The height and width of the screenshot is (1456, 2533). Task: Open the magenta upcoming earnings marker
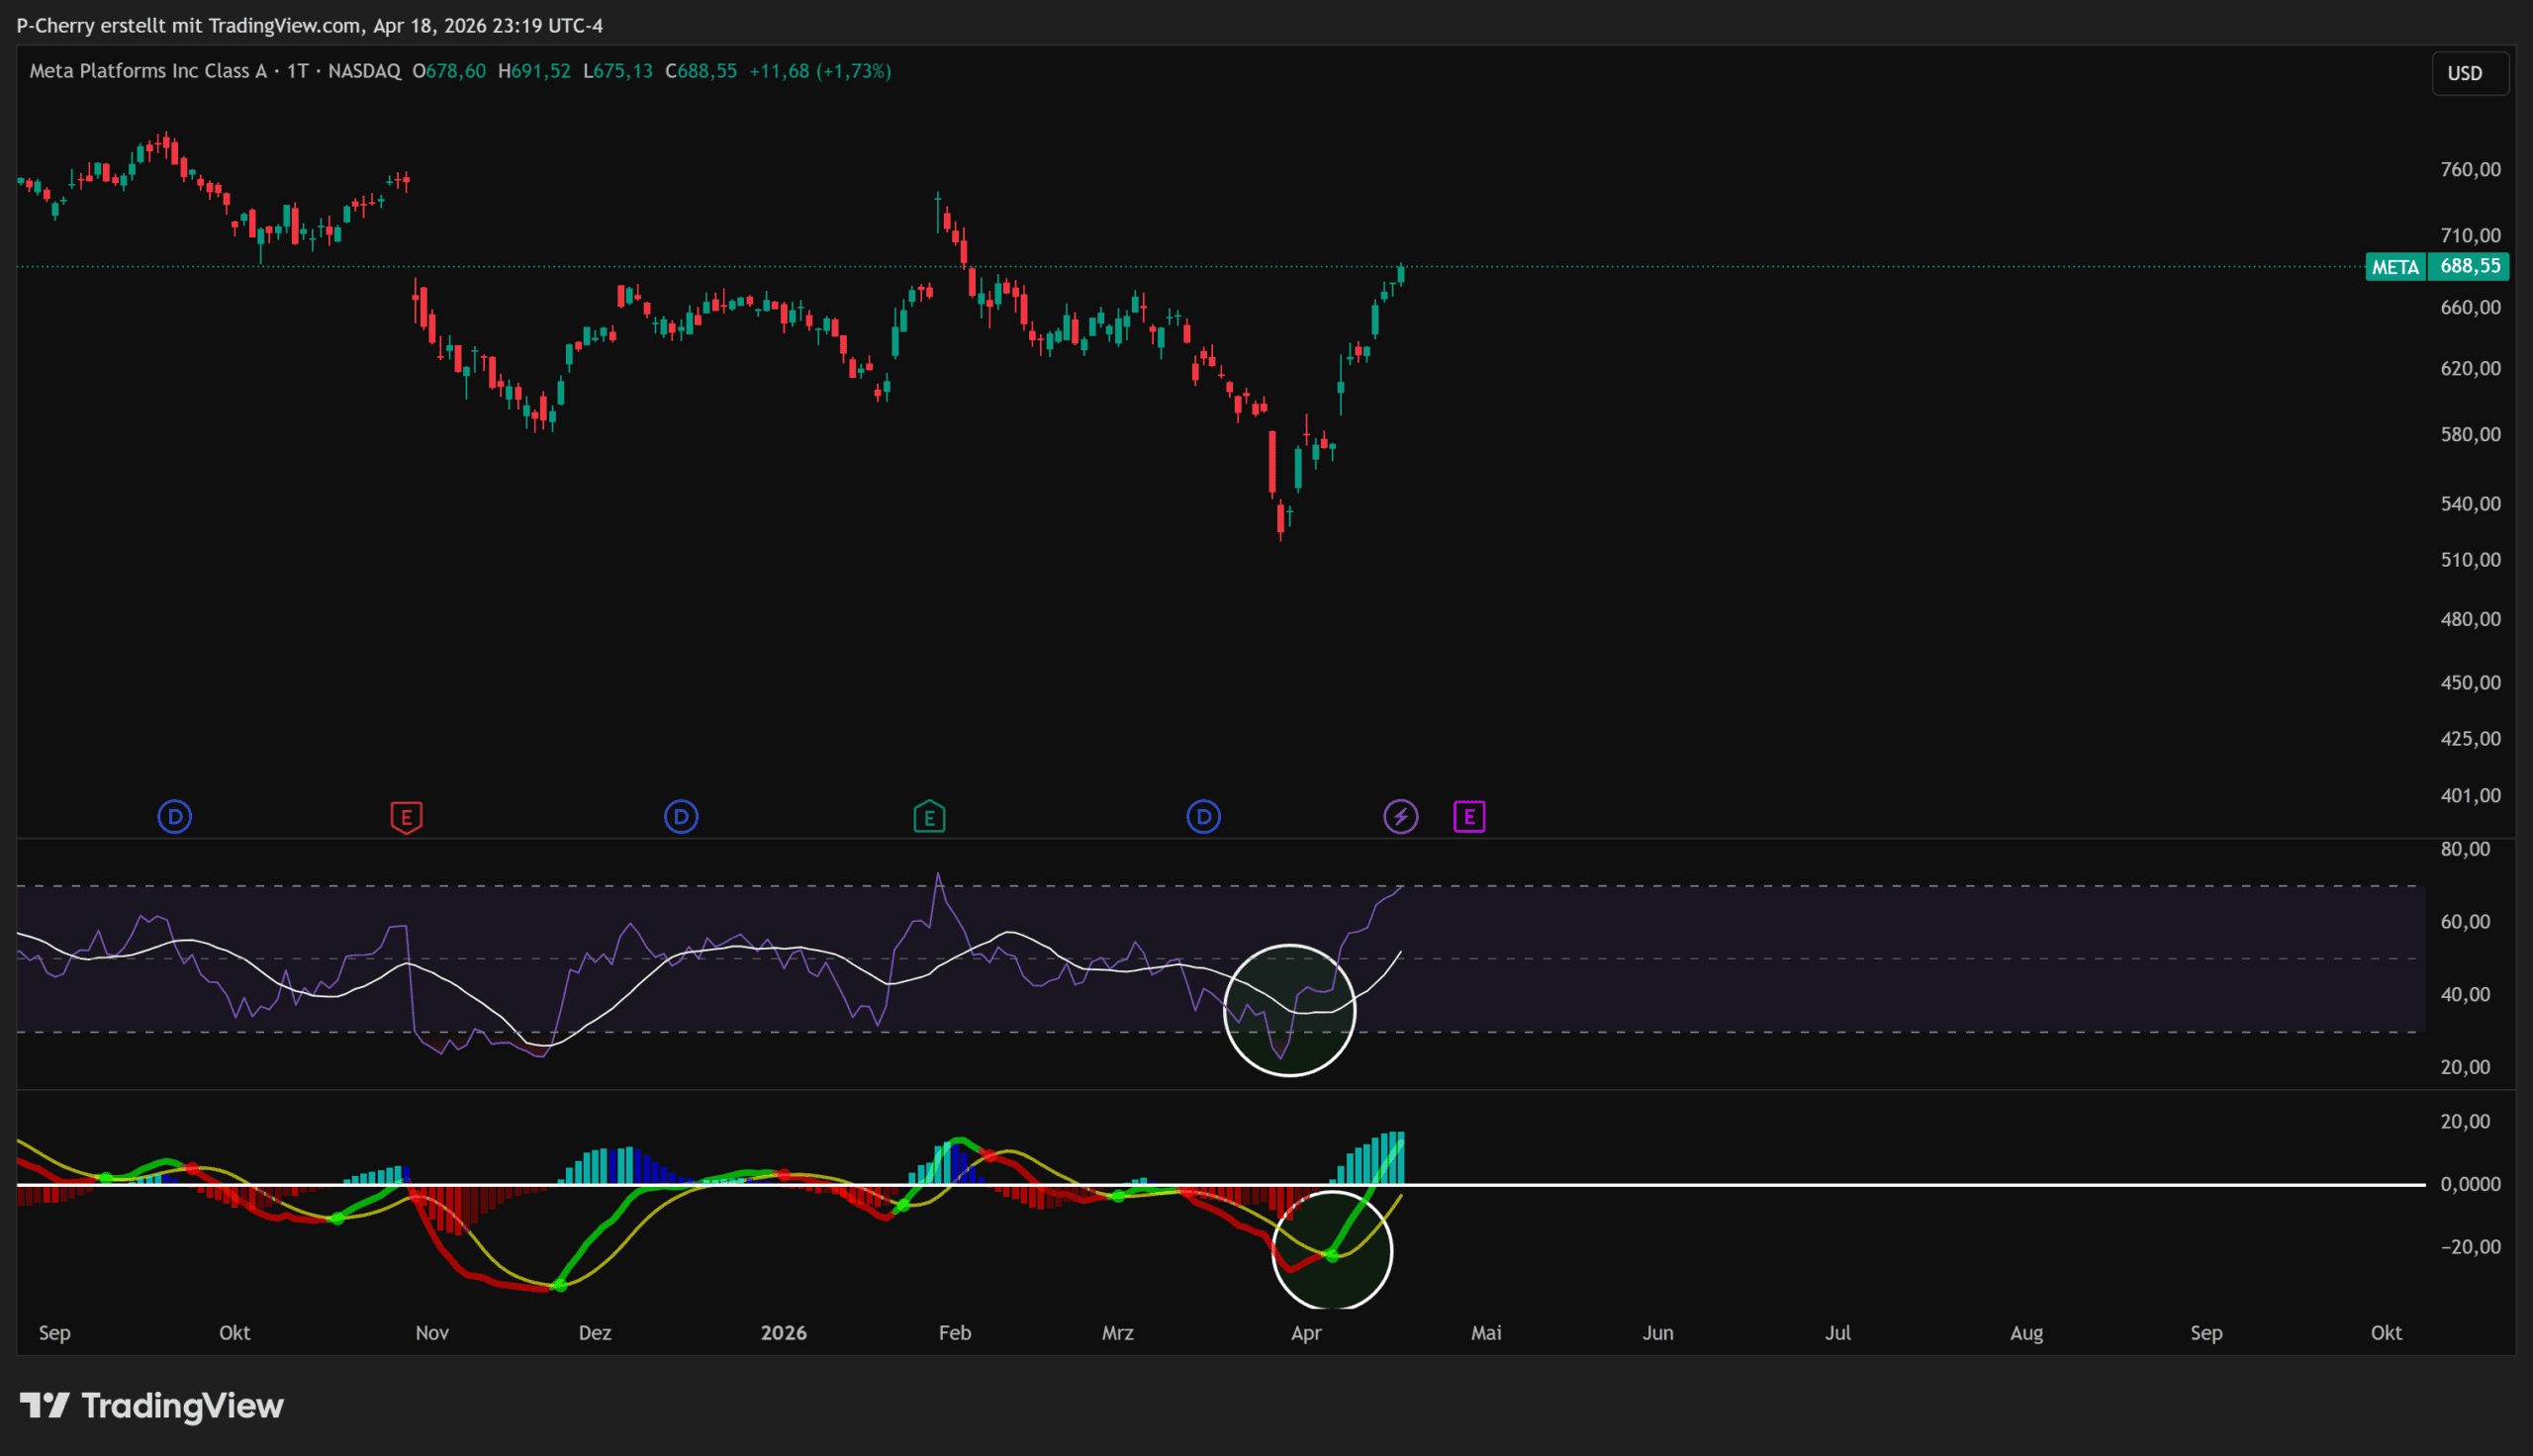1469,817
